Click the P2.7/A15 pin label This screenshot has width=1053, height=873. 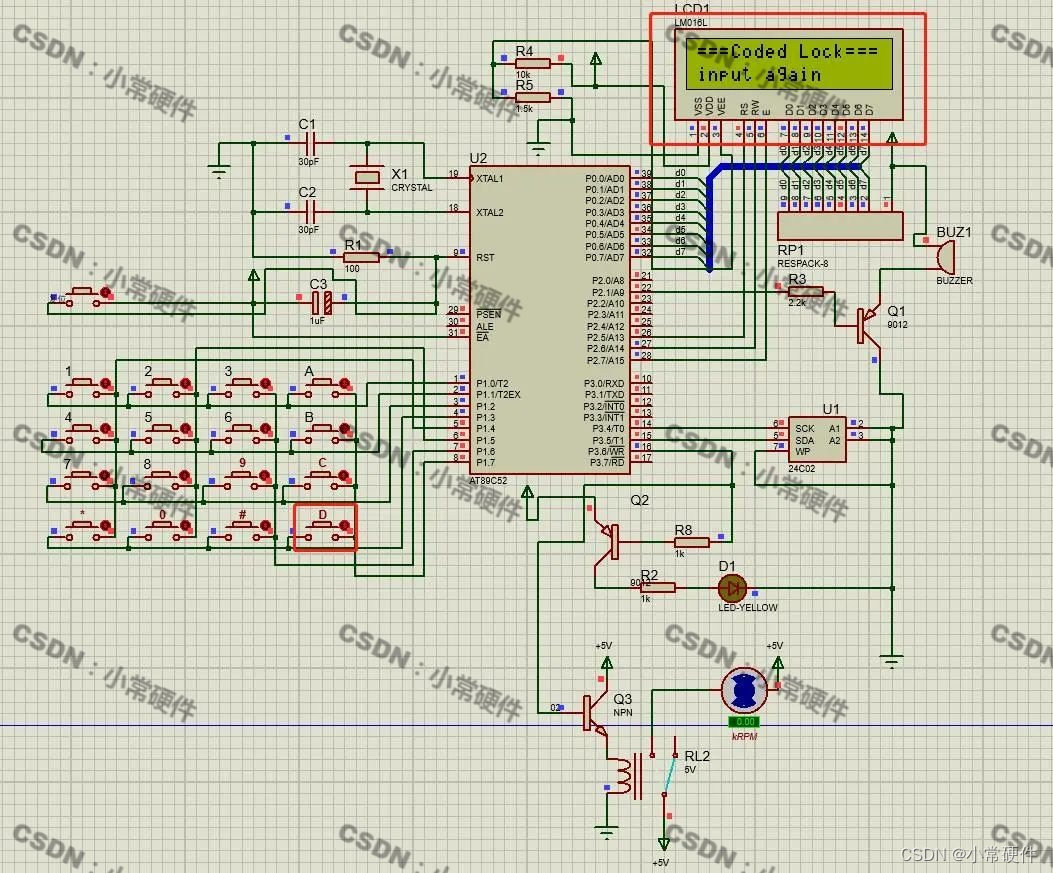(605, 361)
